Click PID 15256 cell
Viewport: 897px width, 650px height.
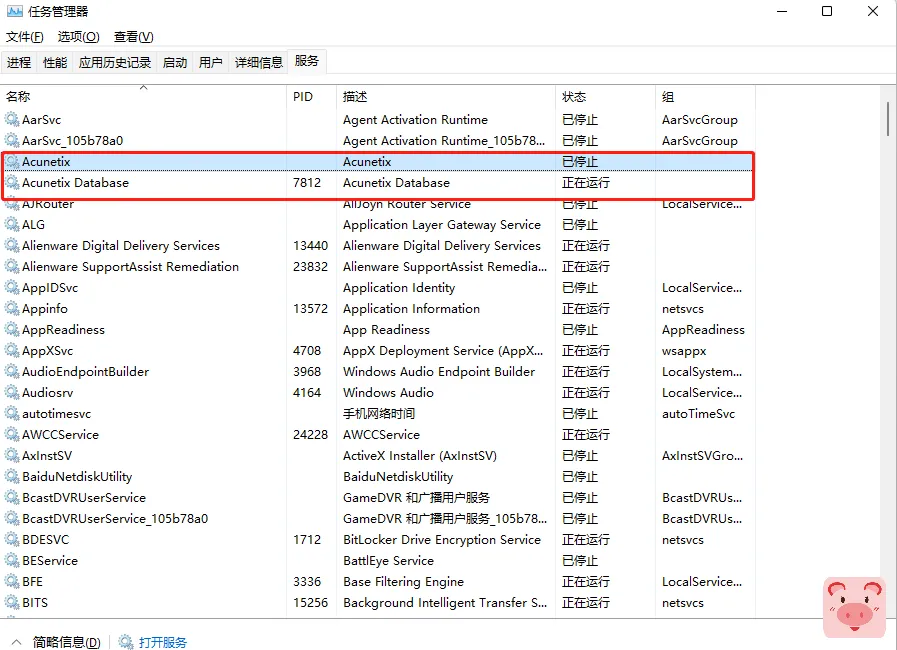[310, 603]
